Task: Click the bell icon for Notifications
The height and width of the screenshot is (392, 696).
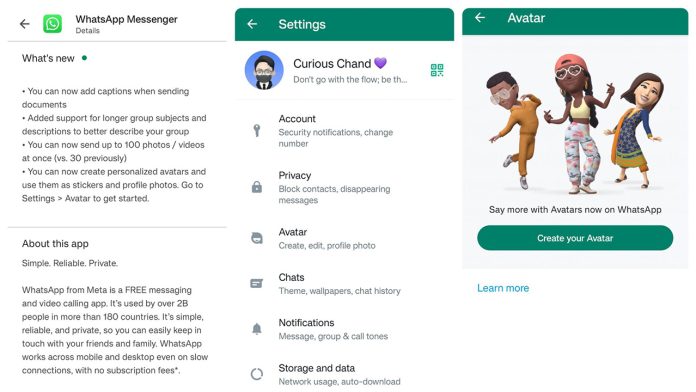Action: click(x=257, y=329)
